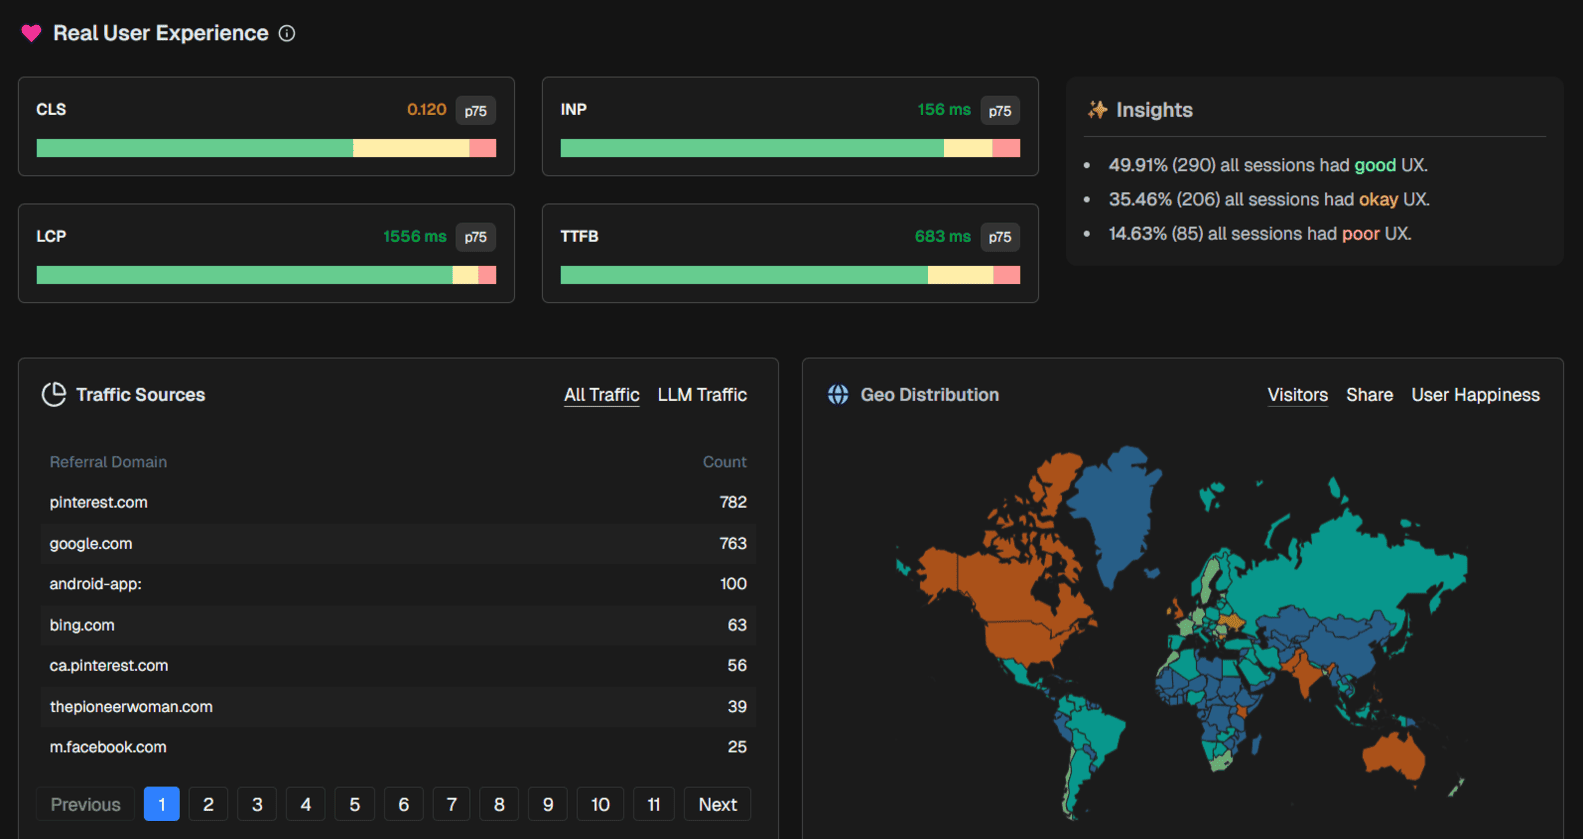Open page 5 of referral domains

pyautogui.click(x=354, y=805)
